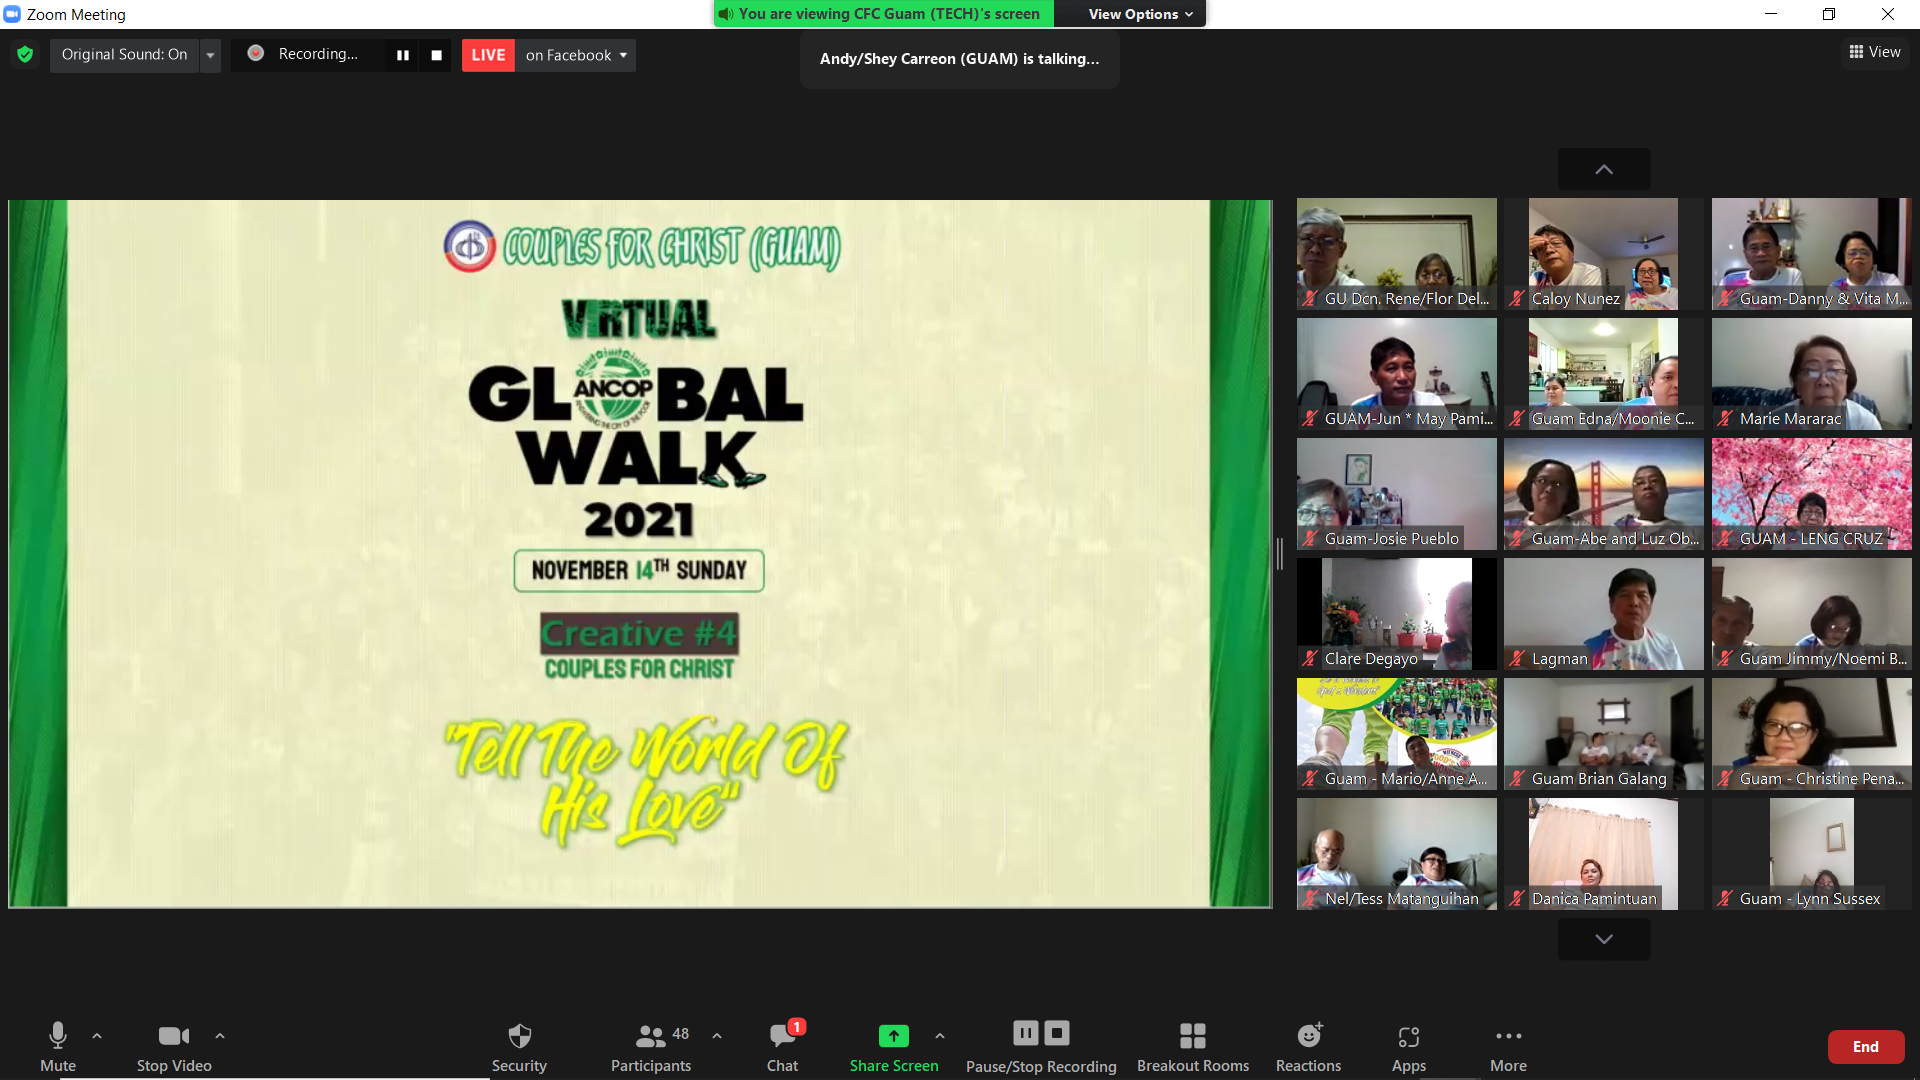
Task: Open the More options ellipsis
Action: (1508, 1036)
